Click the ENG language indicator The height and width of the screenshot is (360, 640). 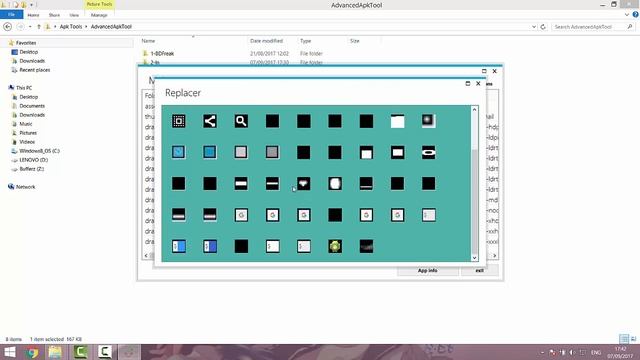(596, 352)
